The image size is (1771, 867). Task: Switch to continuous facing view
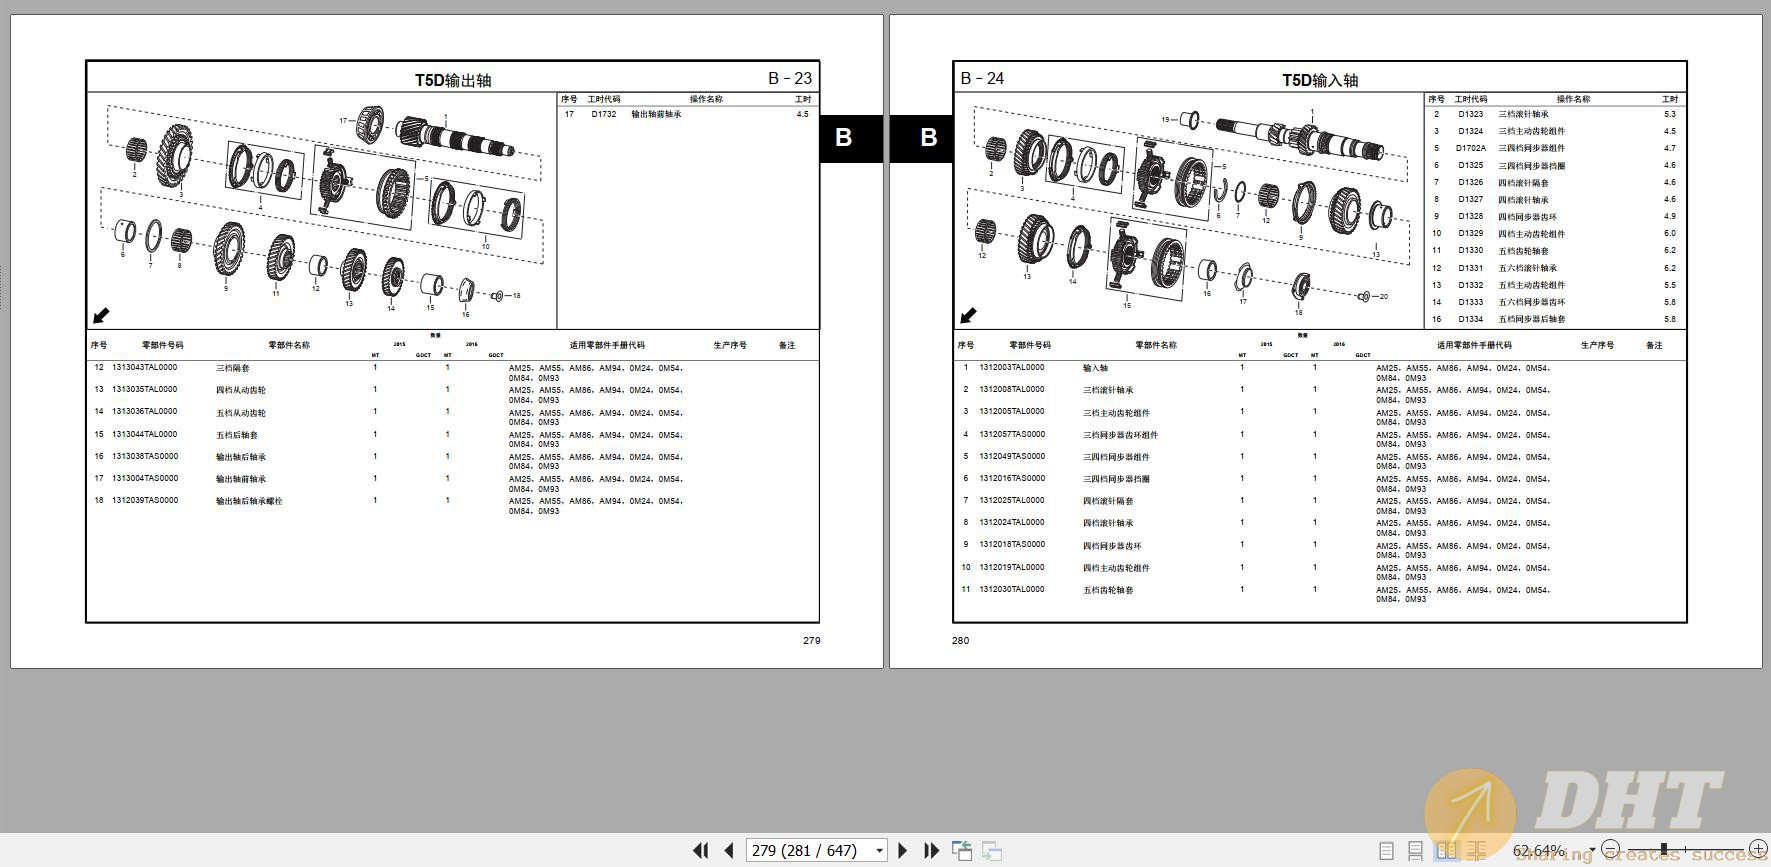pyautogui.click(x=1476, y=851)
